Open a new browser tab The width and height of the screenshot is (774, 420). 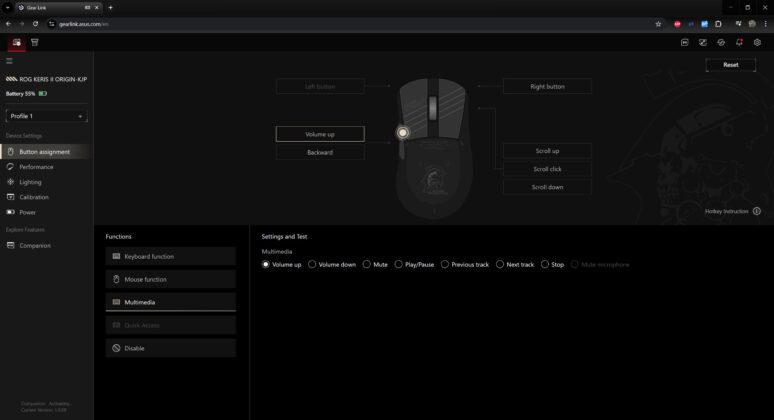(x=110, y=7)
